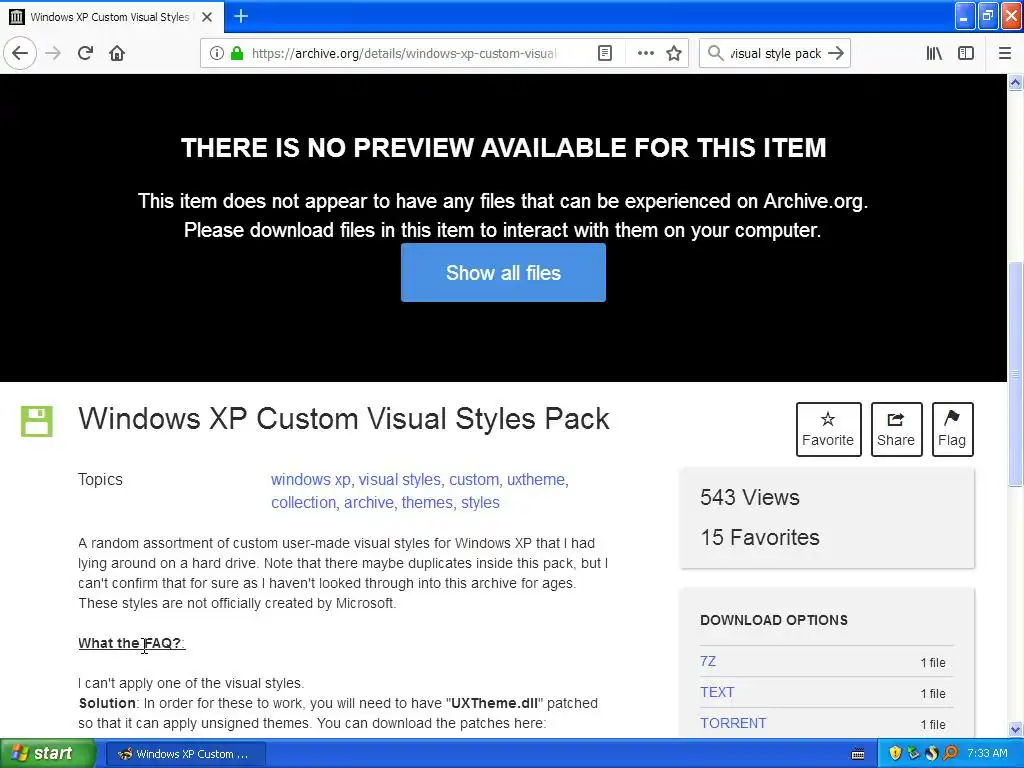Click the search magnifier icon
The image size is (1024, 768).
point(716,54)
